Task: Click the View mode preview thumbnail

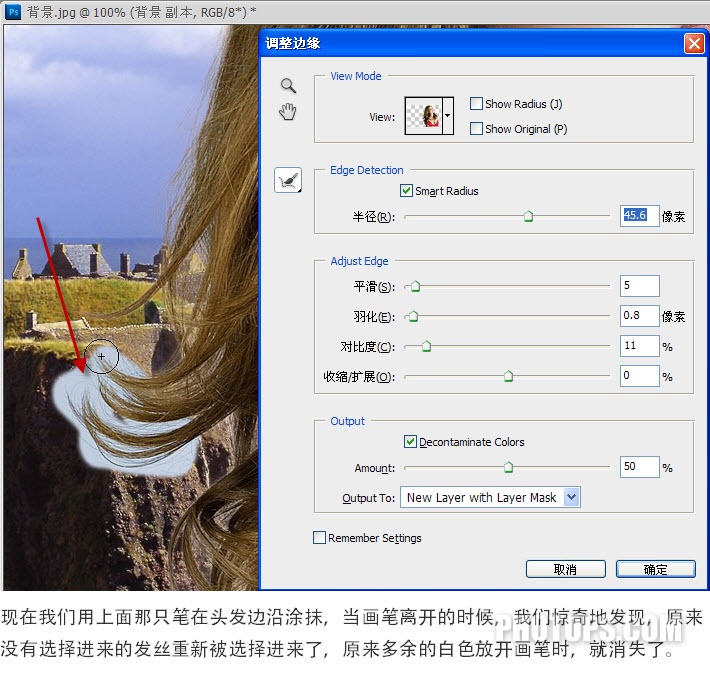Action: pyautogui.click(x=423, y=115)
